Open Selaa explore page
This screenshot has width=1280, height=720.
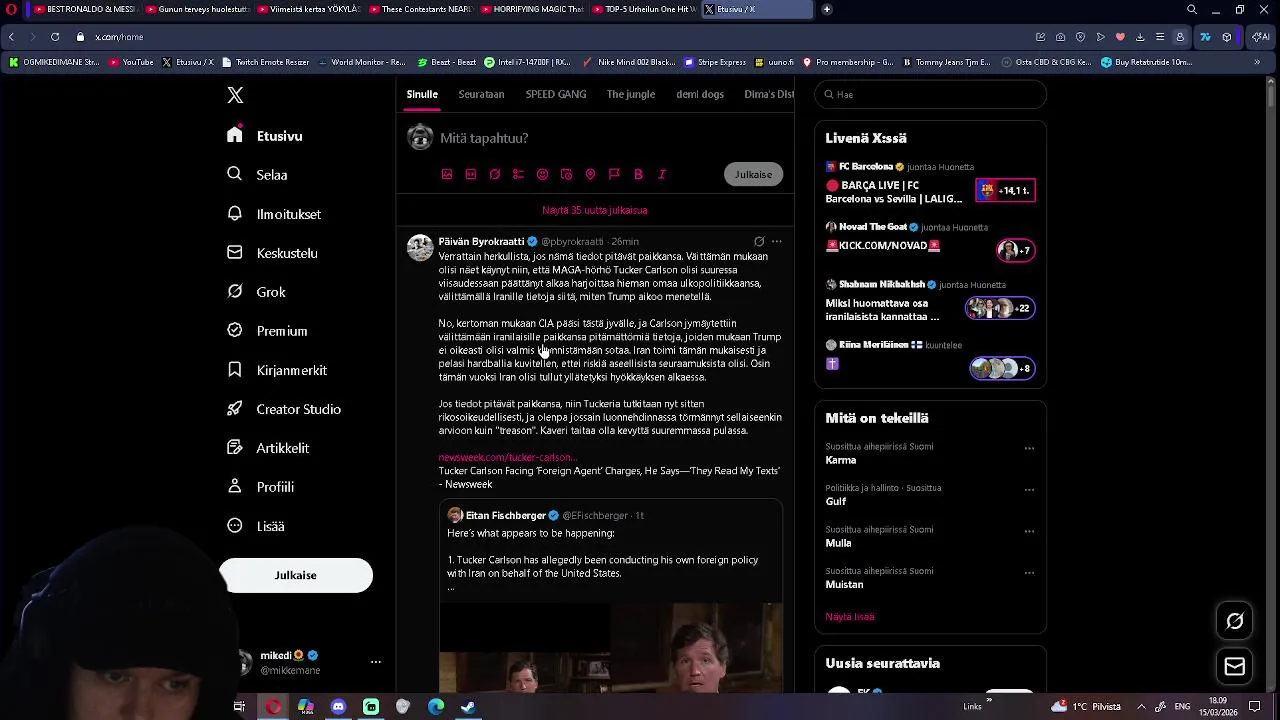tap(257, 174)
